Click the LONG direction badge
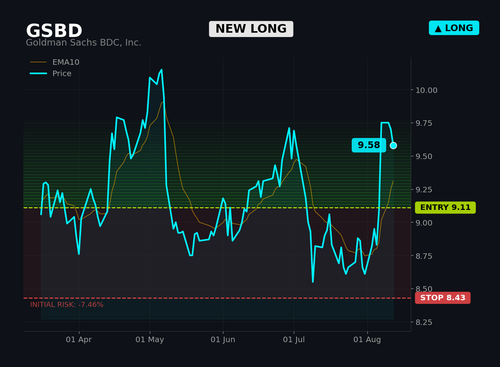The image size is (500, 367). [x=454, y=28]
